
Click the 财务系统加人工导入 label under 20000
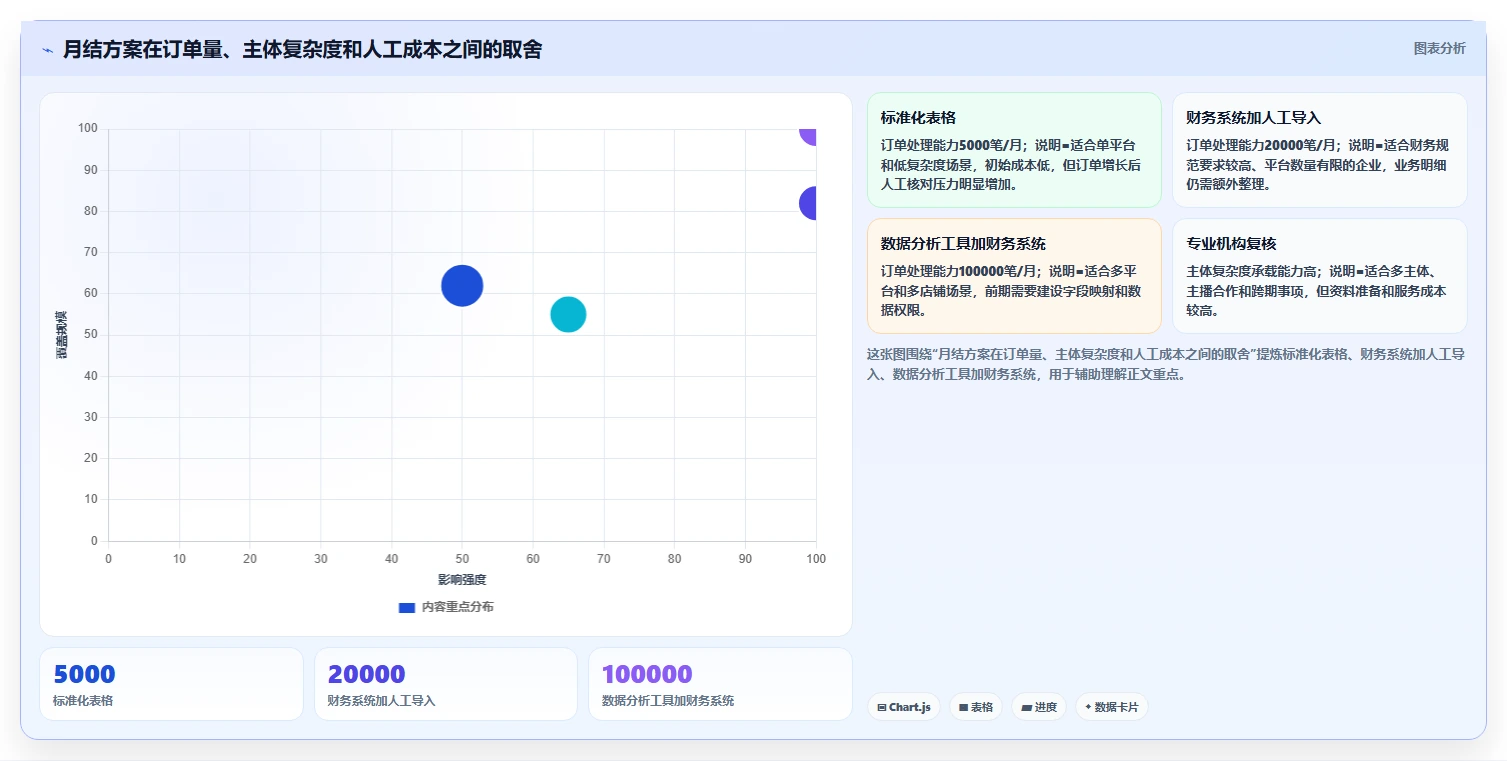(381, 701)
